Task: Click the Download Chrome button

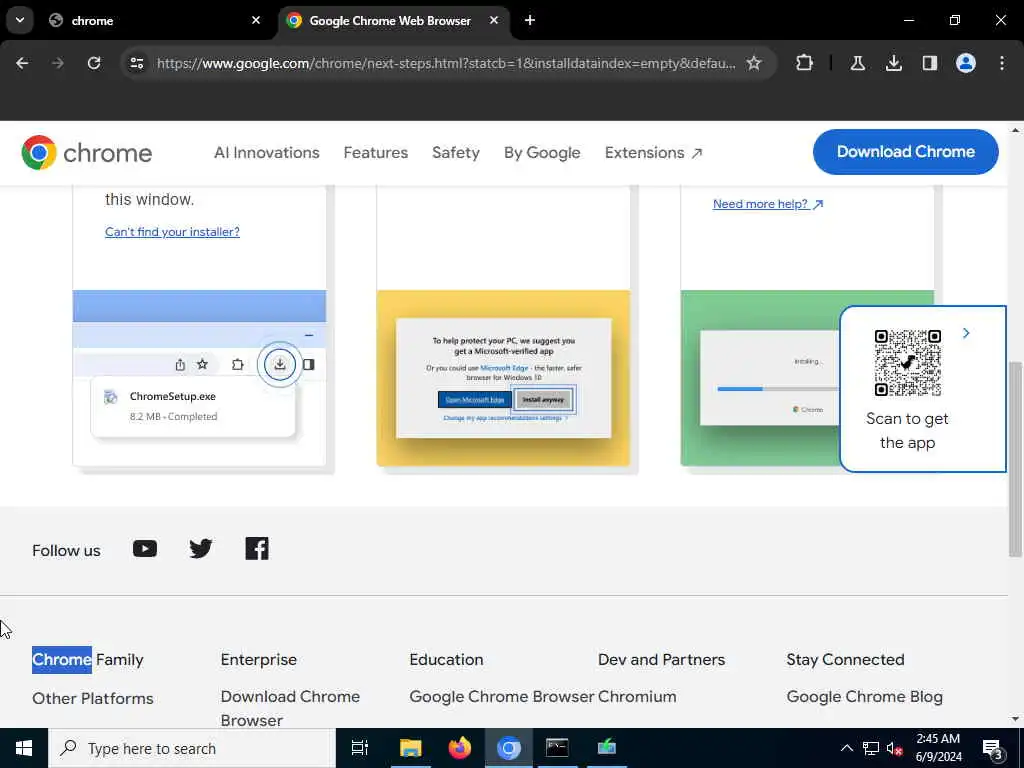Action: (x=905, y=152)
